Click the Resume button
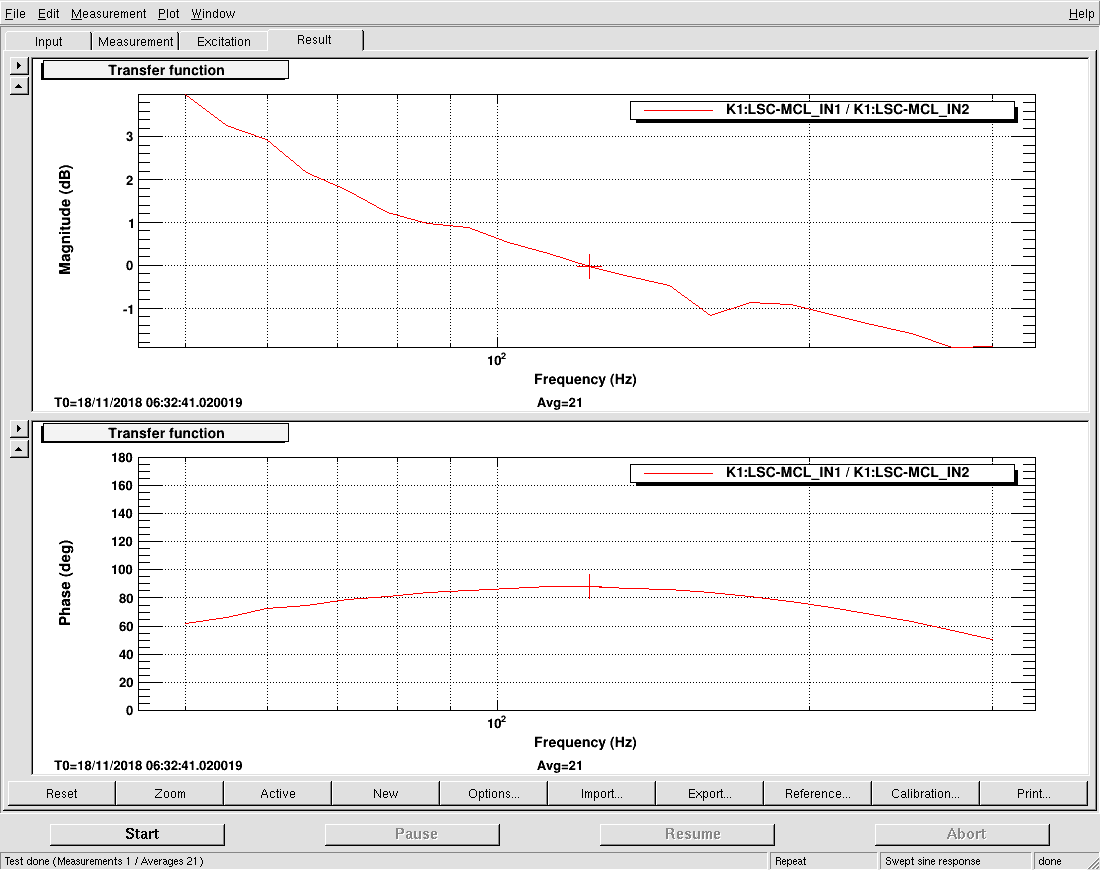1100x870 pixels. pos(688,834)
